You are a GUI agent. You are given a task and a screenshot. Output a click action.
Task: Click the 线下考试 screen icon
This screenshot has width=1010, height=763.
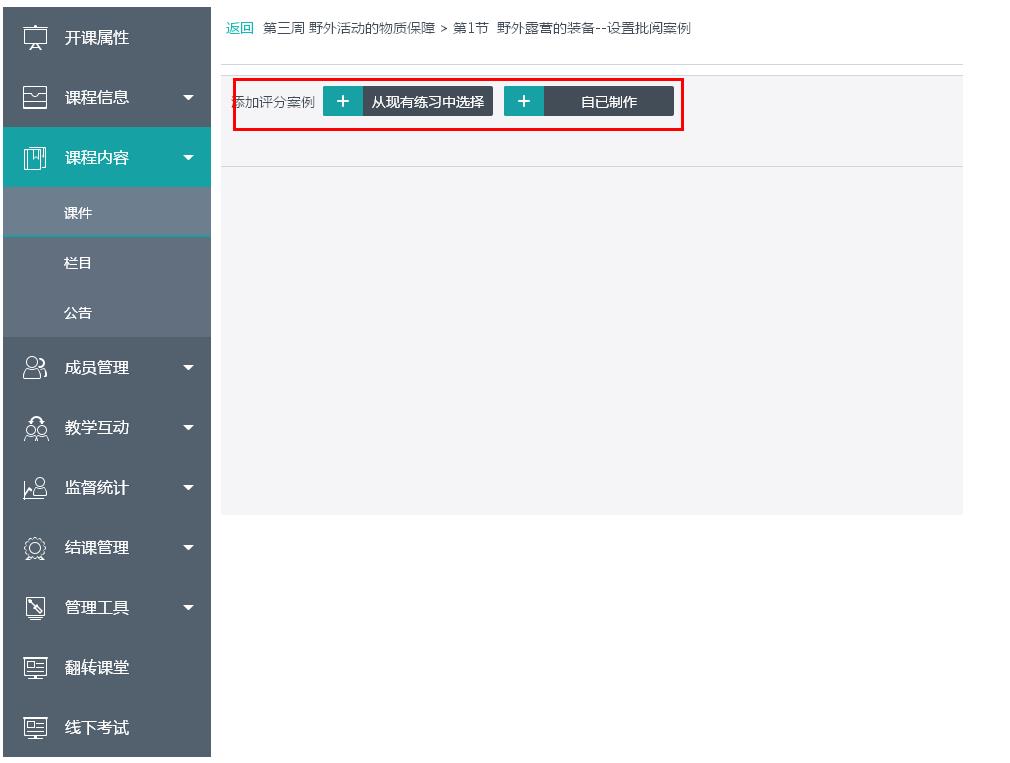click(35, 728)
